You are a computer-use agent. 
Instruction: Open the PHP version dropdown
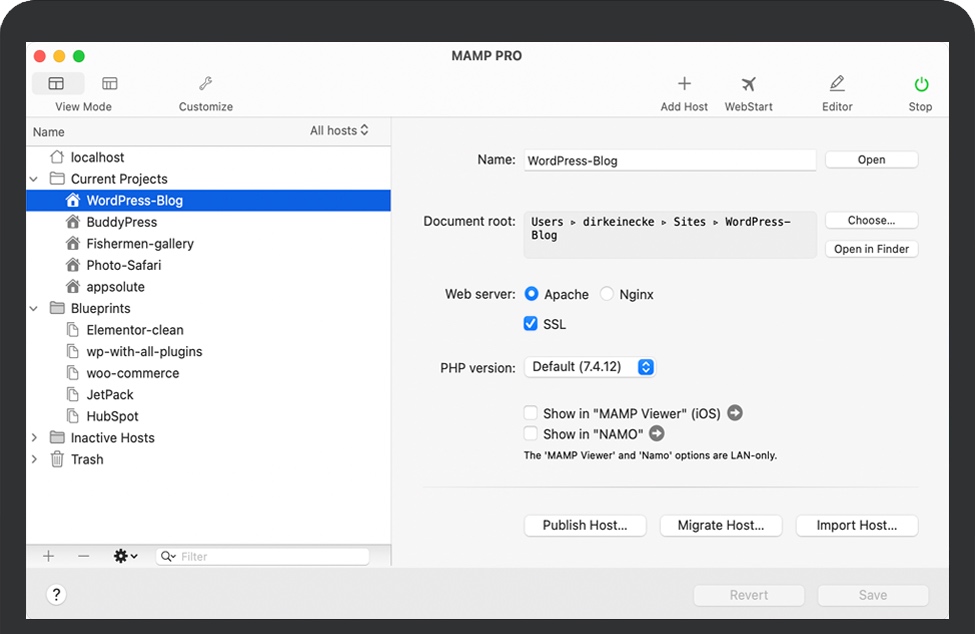(590, 367)
